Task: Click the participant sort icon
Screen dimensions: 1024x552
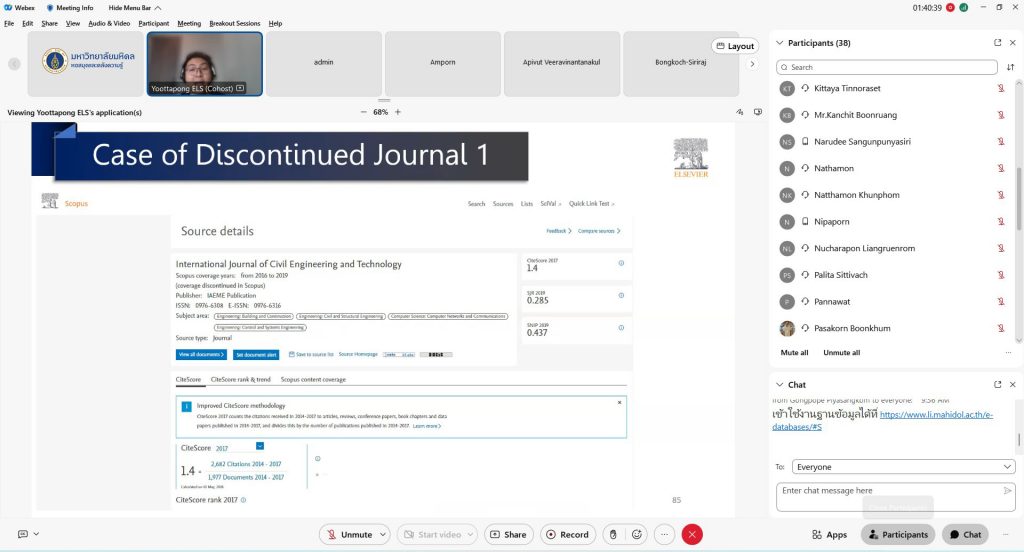Action: (1010, 67)
